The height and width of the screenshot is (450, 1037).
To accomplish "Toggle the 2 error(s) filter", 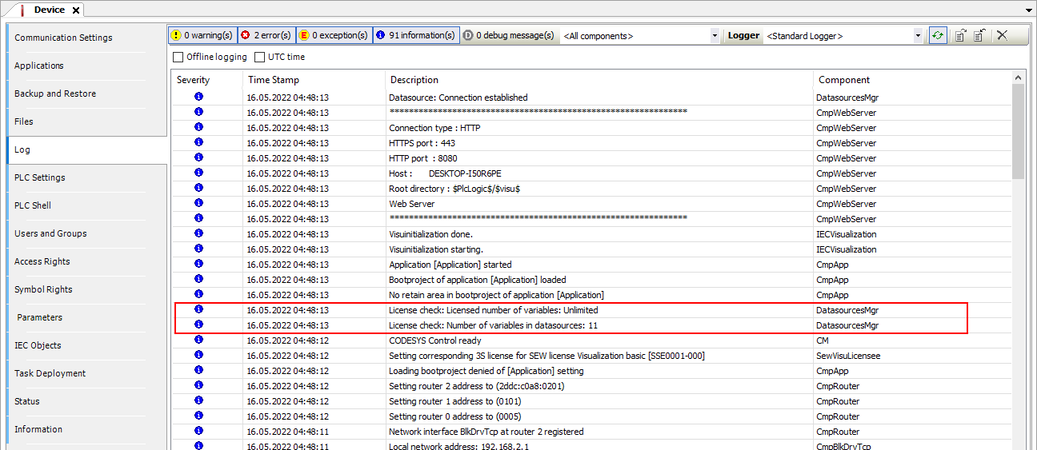I will point(268,35).
